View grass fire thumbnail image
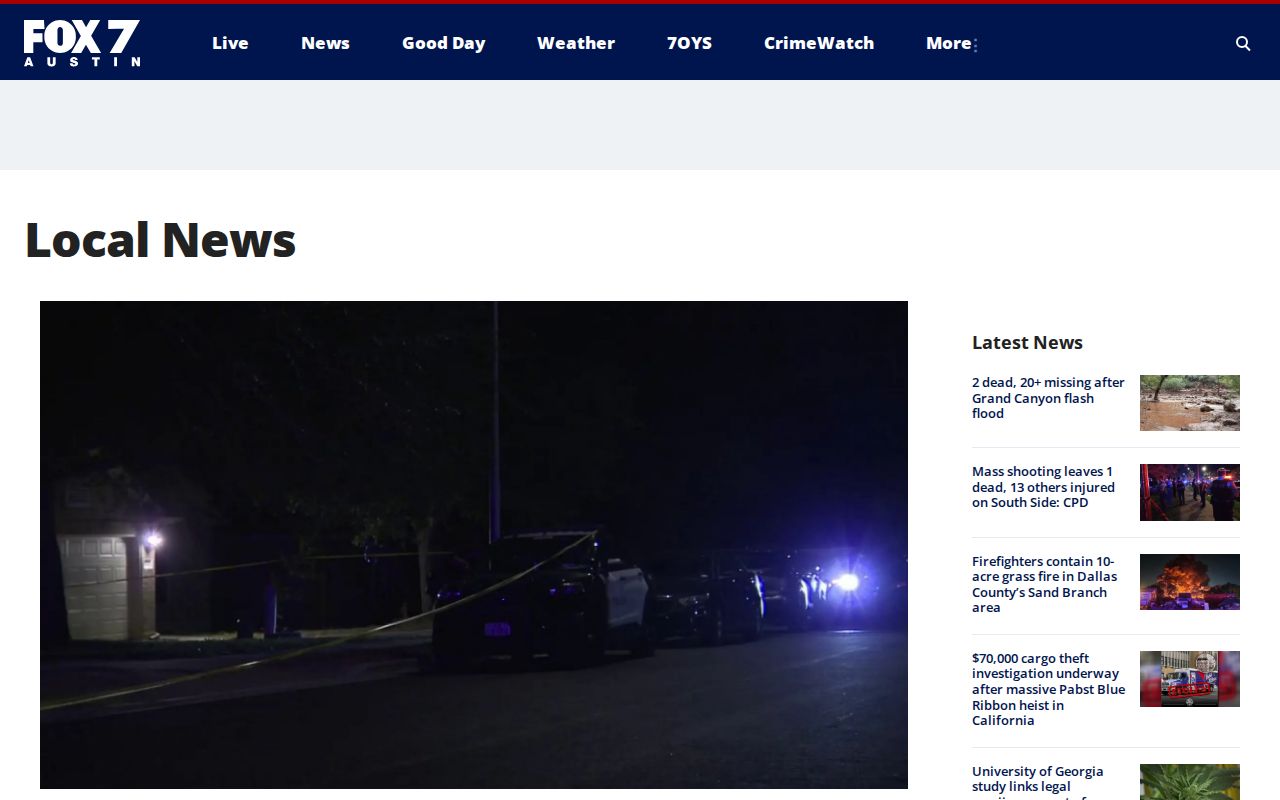This screenshot has width=1280, height=800. click(x=1190, y=582)
